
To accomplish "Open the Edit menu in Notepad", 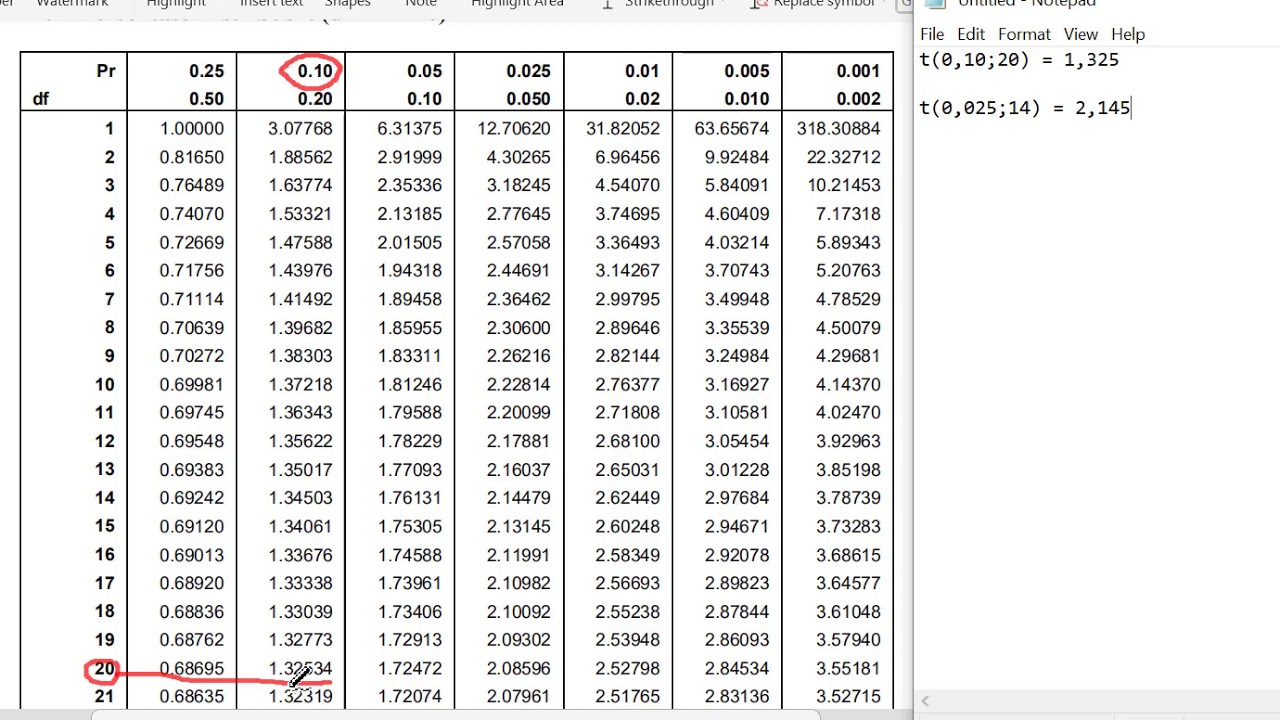I will (x=971, y=34).
